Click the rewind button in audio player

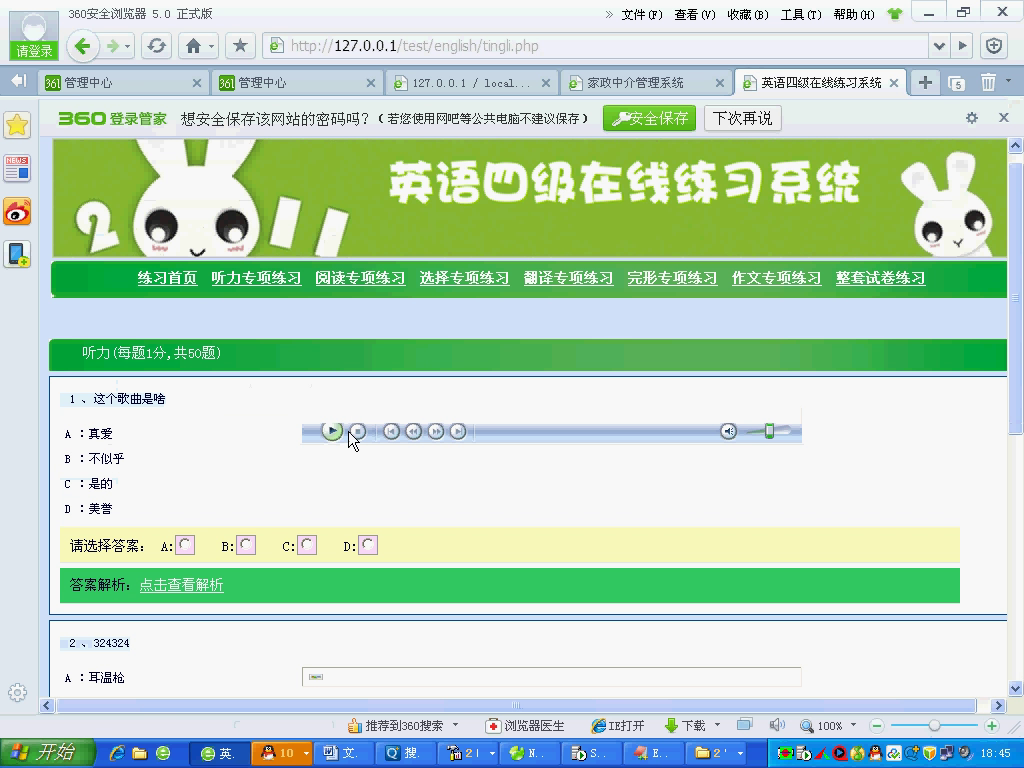coord(413,431)
